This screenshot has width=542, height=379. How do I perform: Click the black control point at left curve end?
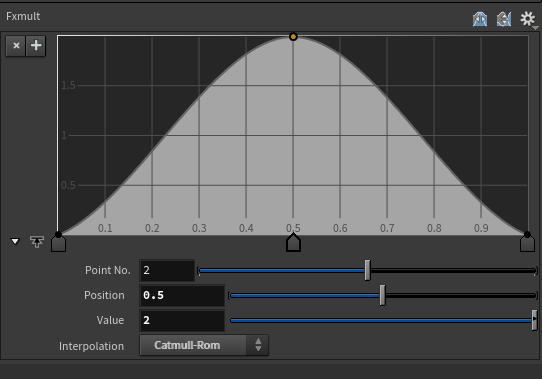pos(58,234)
